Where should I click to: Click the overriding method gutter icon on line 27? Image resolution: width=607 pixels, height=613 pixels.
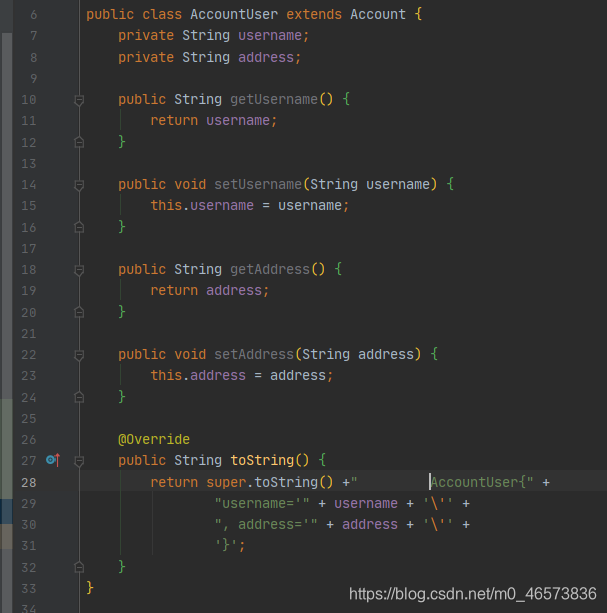pos(53,460)
